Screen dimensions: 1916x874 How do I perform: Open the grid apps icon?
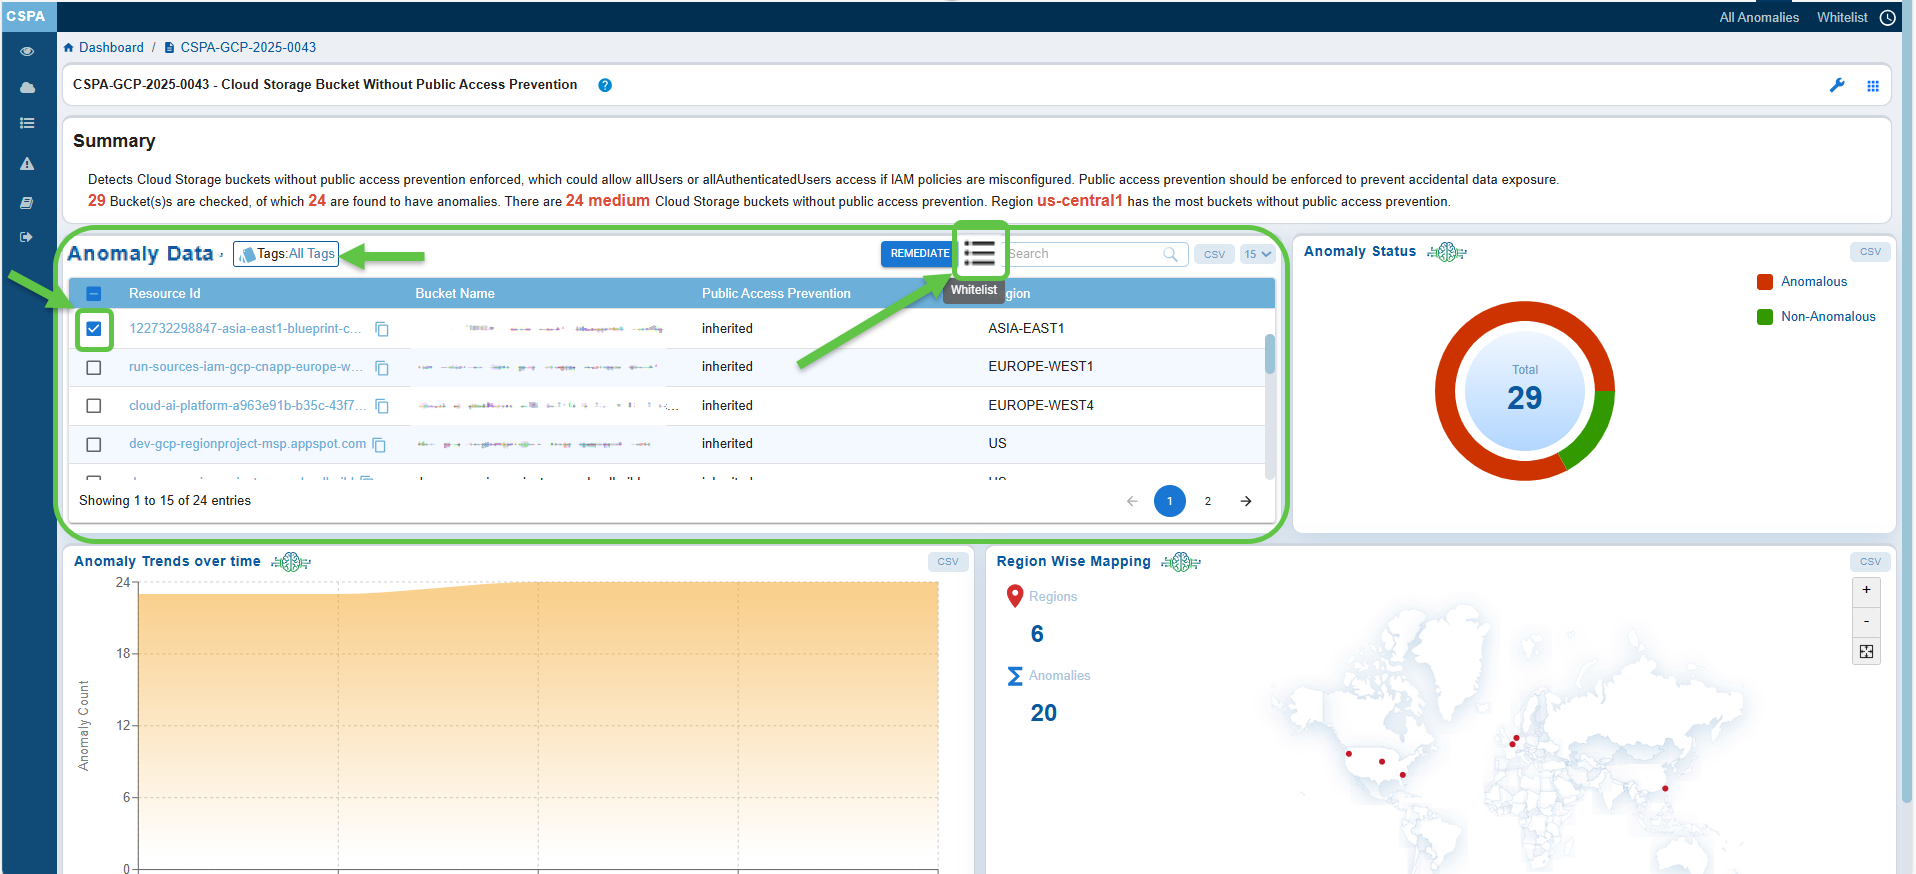(1873, 86)
